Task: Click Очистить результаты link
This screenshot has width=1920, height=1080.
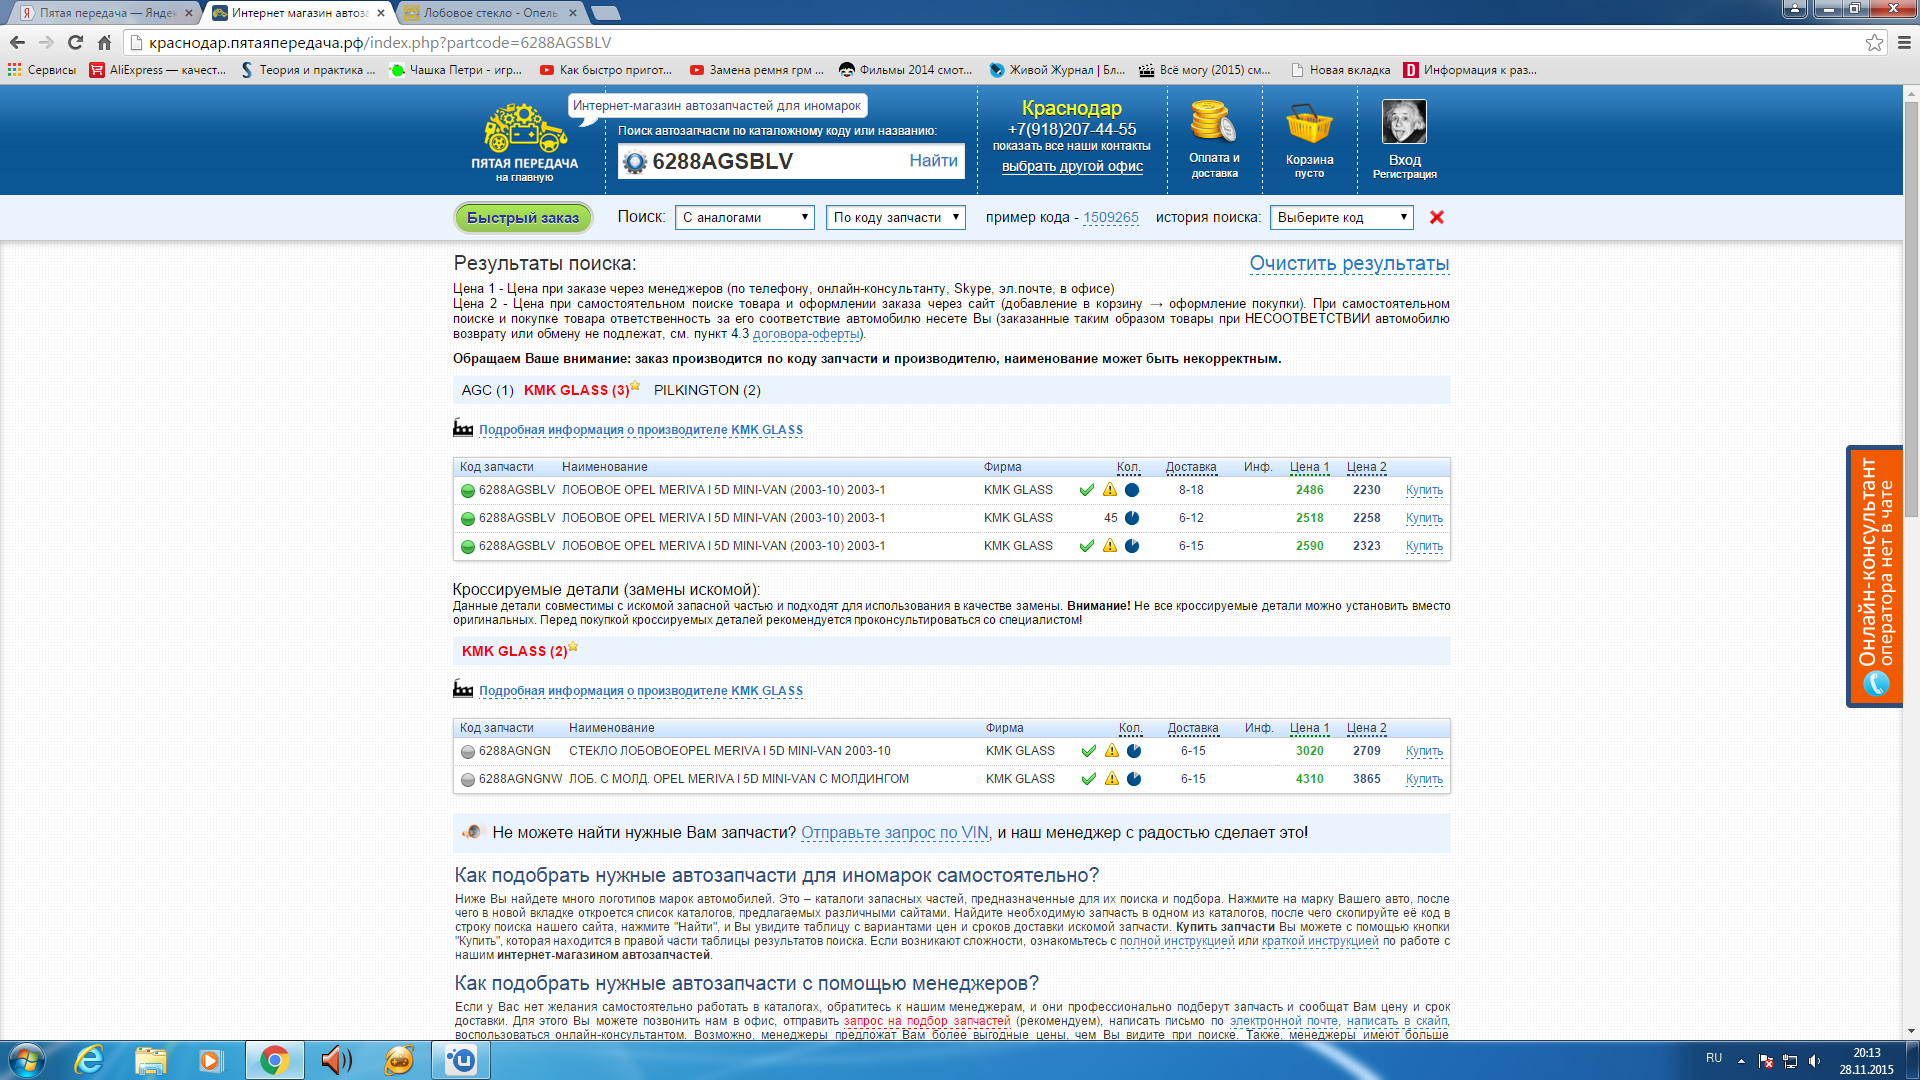Action: [x=1349, y=263]
